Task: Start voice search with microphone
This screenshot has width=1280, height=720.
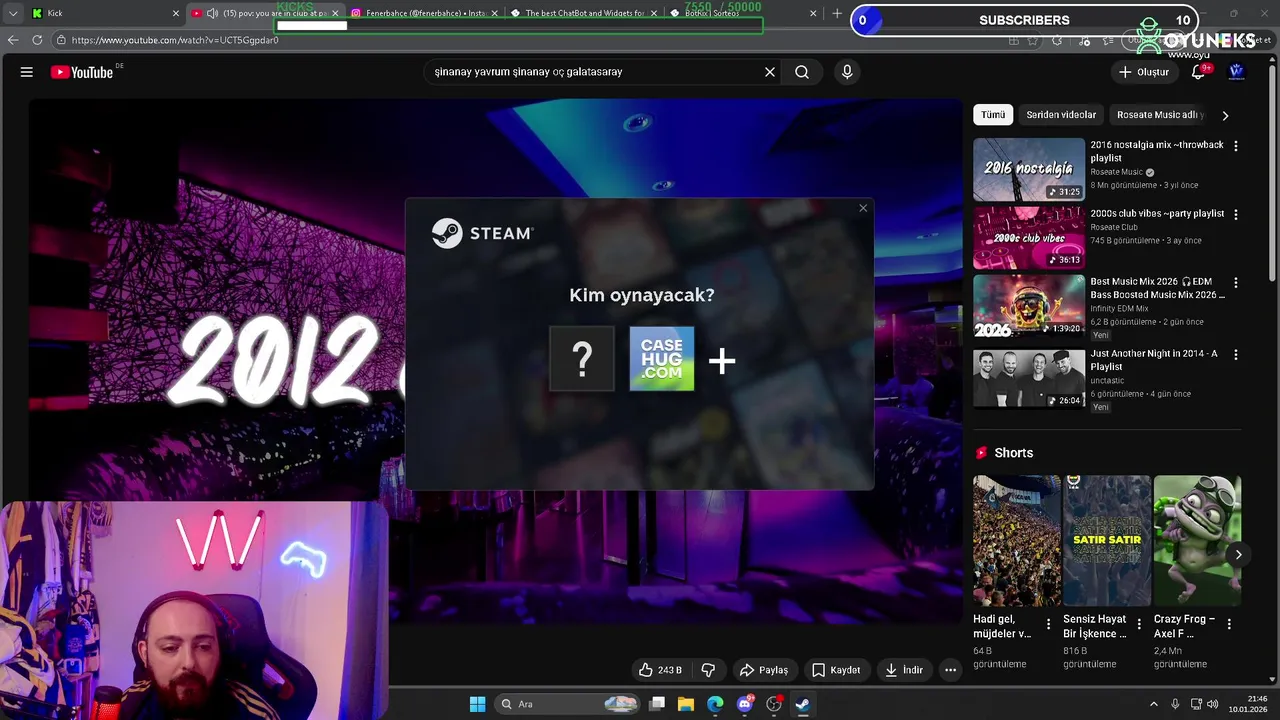Action: point(847,72)
